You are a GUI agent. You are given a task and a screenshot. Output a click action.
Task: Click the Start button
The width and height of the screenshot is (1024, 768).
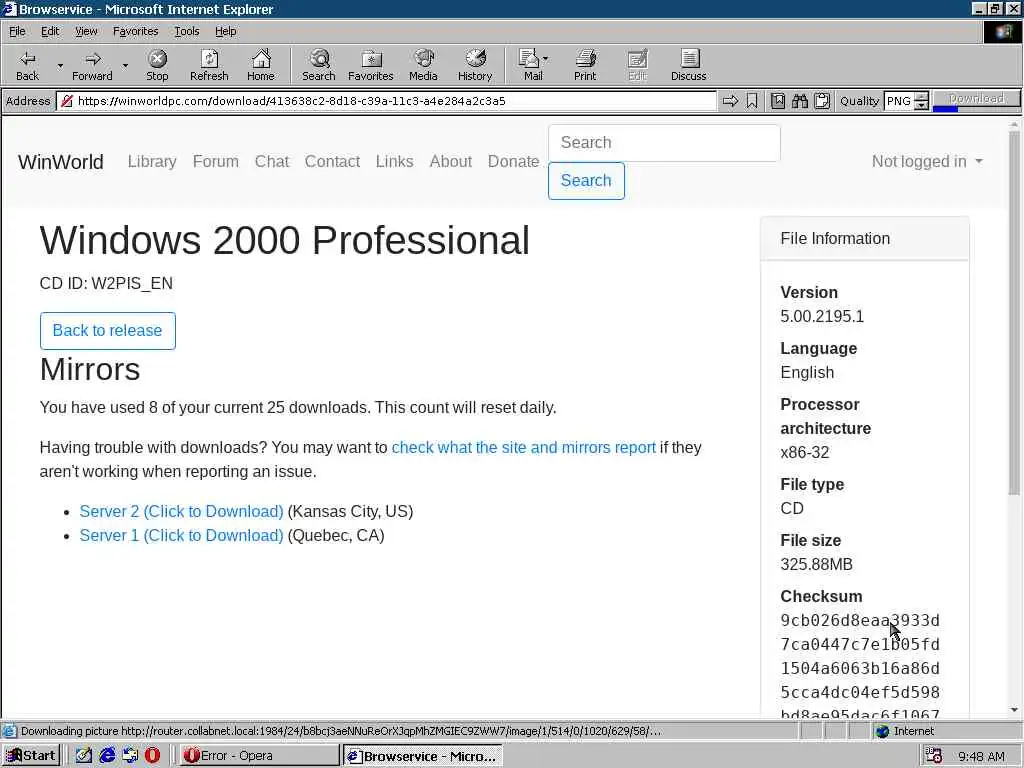coord(31,756)
